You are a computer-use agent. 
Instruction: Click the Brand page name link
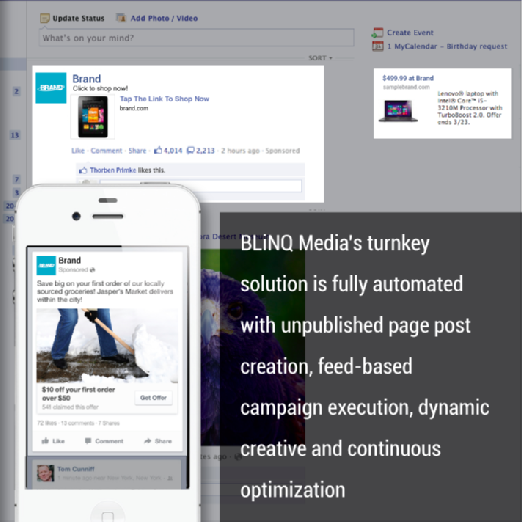pos(87,79)
